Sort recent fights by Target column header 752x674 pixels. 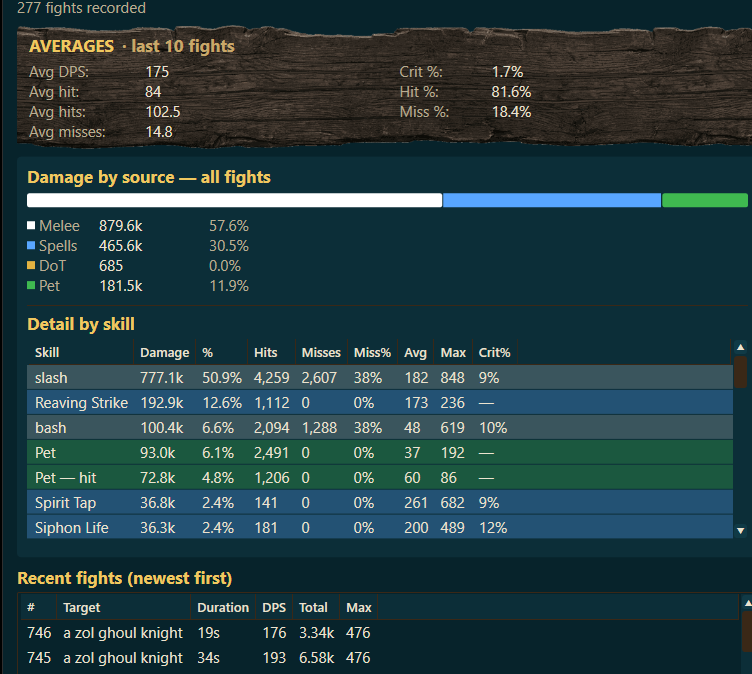pos(123,607)
